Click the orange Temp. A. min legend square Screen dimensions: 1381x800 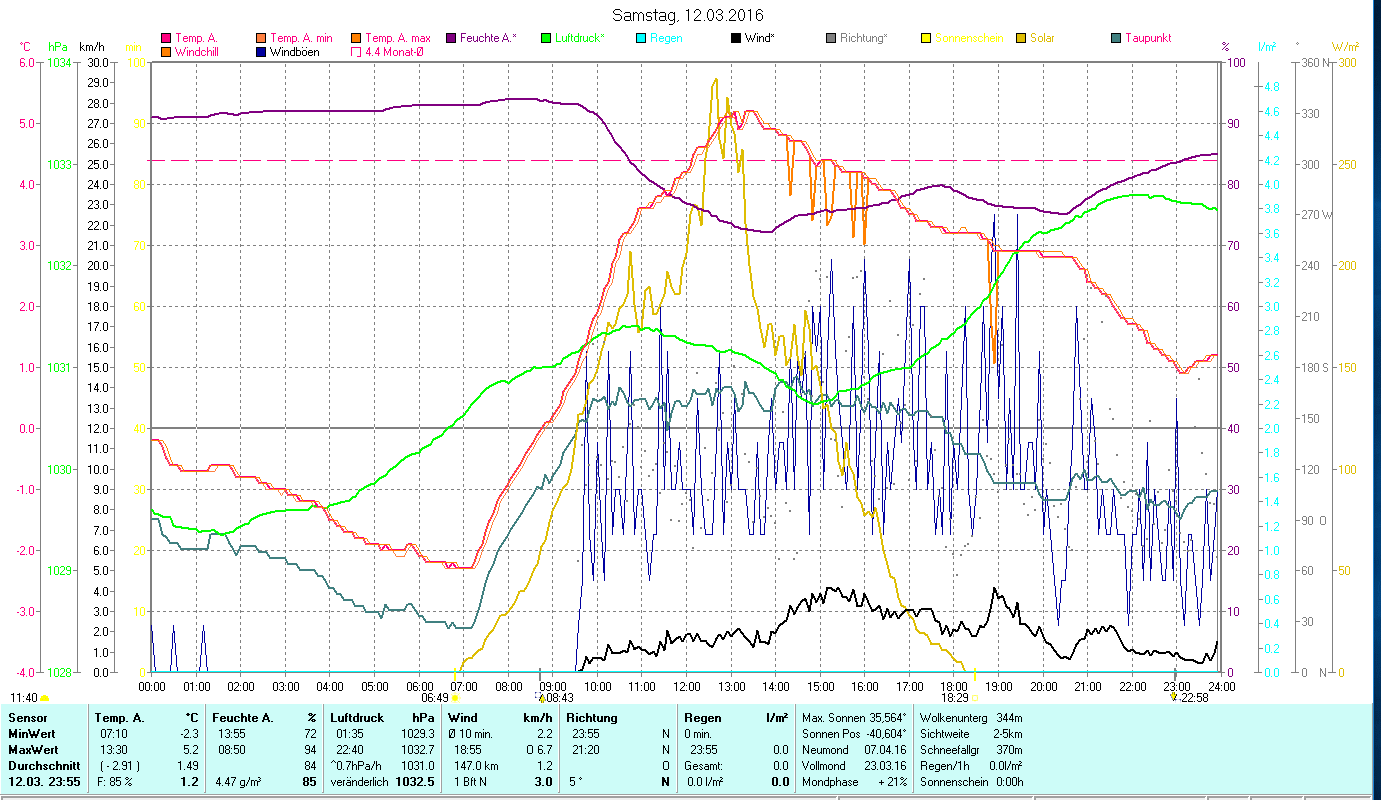point(262,39)
